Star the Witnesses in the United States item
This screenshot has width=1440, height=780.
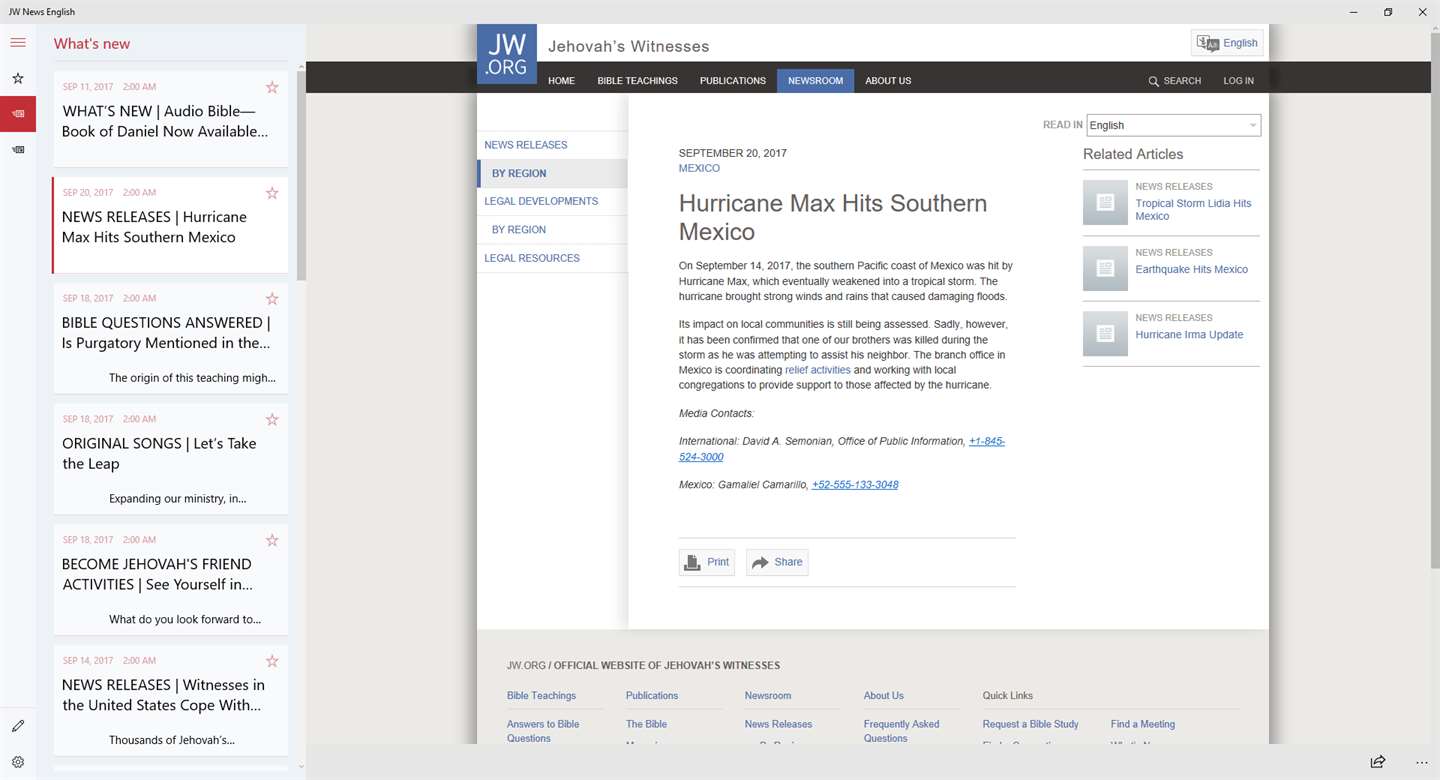coord(272,661)
